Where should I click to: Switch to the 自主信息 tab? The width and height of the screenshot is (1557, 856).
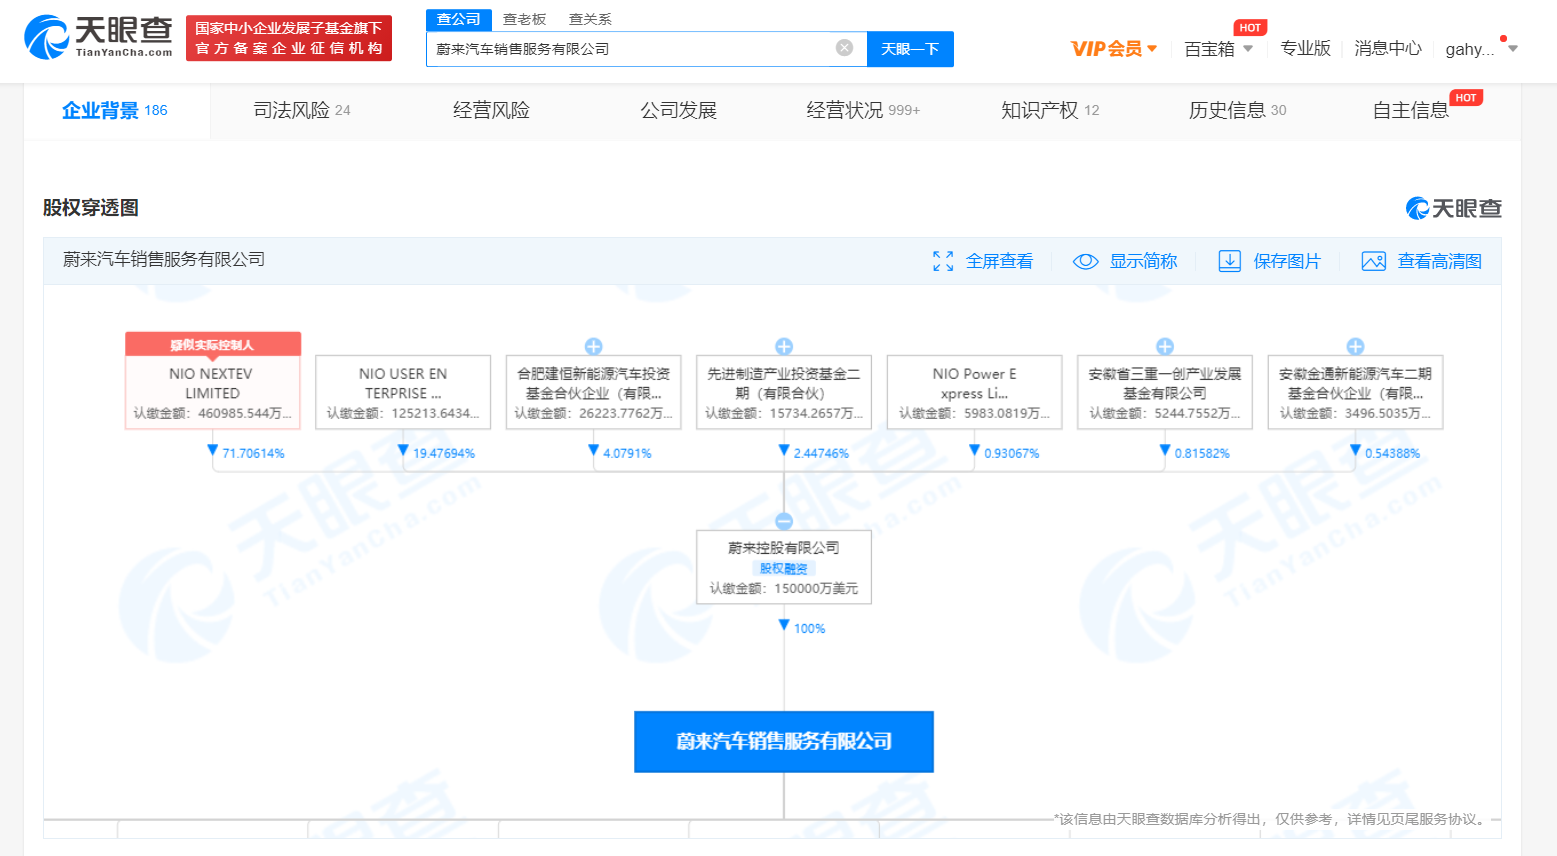pyautogui.click(x=1411, y=110)
